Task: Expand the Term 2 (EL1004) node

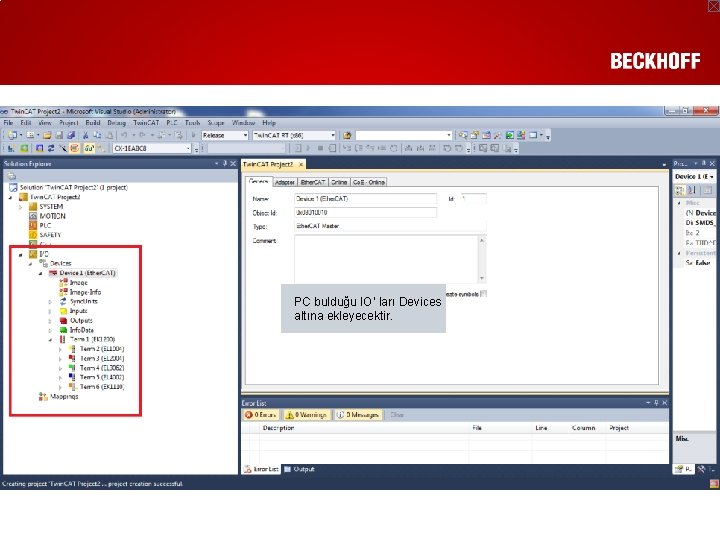Action: click(61, 349)
